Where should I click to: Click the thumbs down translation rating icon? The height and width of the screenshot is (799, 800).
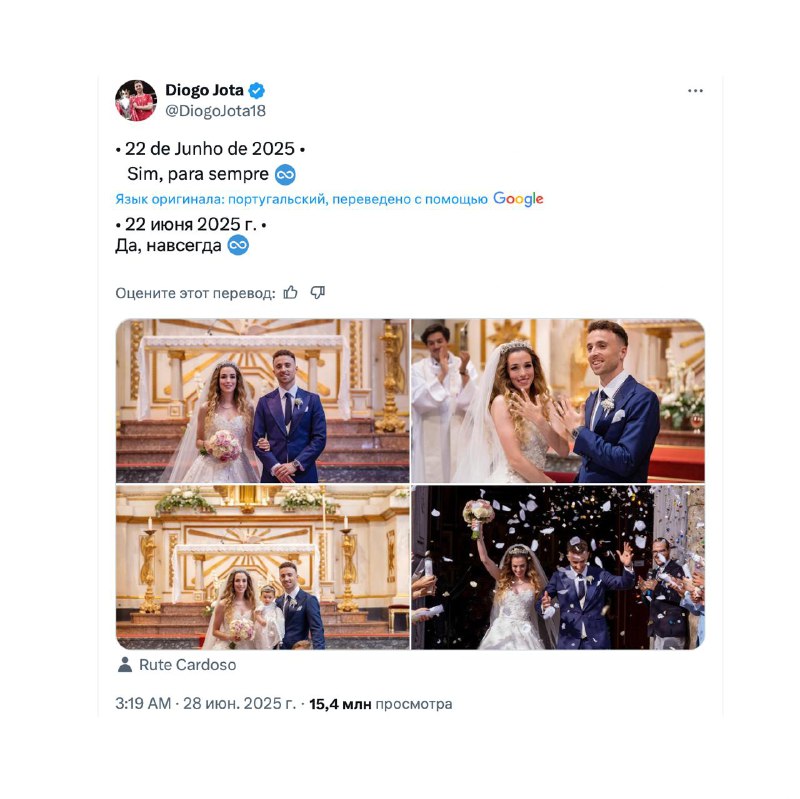pyautogui.click(x=317, y=292)
